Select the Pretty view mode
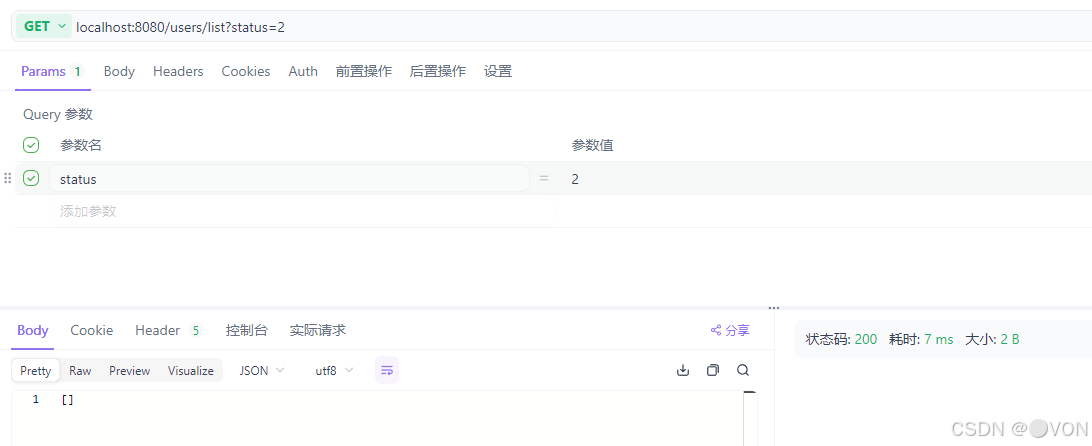1092x446 pixels. pos(36,371)
